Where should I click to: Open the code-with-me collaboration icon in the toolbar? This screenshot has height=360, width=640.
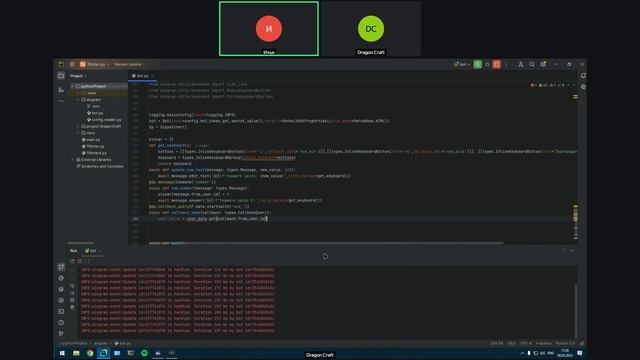pyautogui.click(x=521, y=64)
